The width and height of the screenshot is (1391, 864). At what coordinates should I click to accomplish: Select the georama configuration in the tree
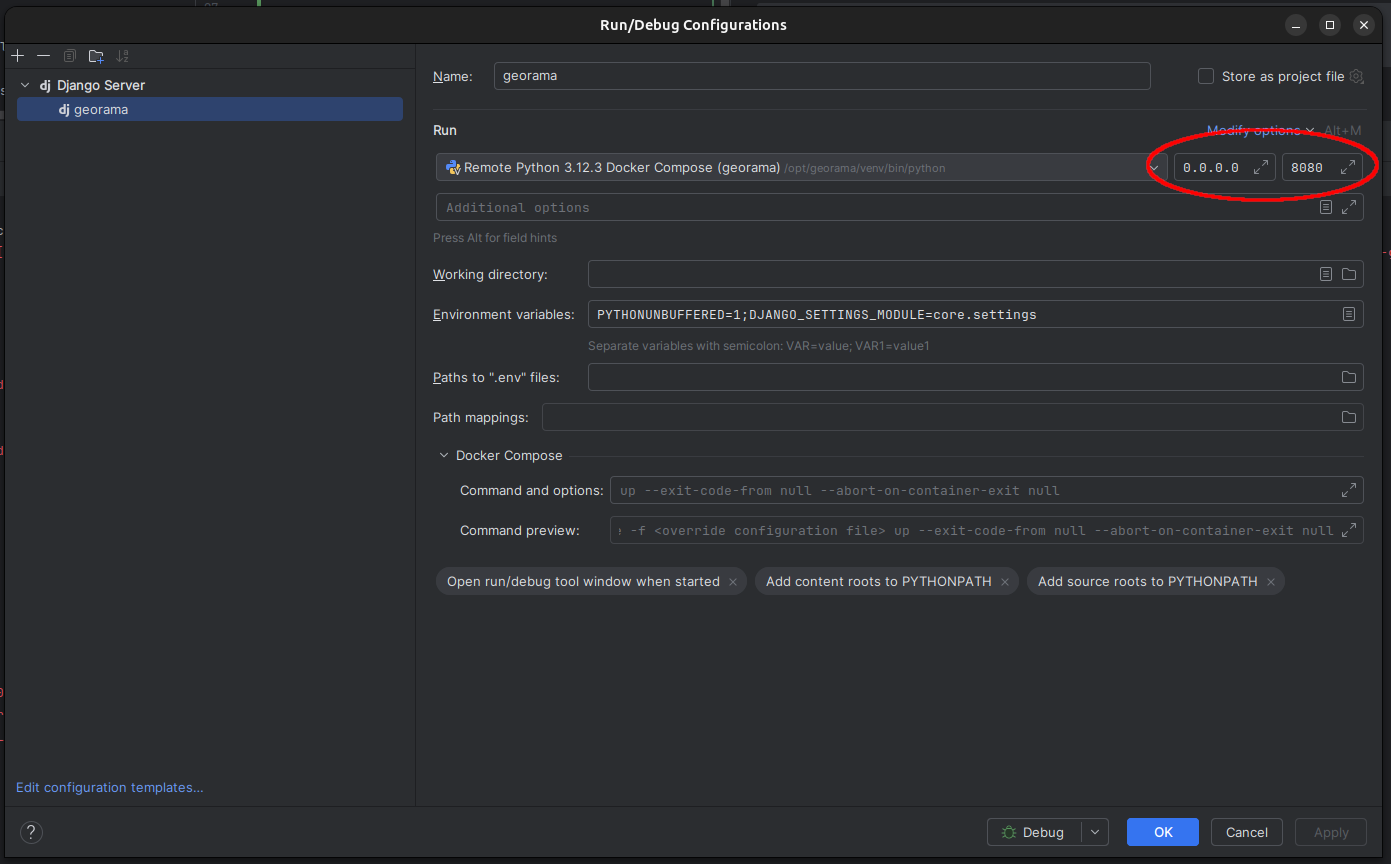(210, 109)
